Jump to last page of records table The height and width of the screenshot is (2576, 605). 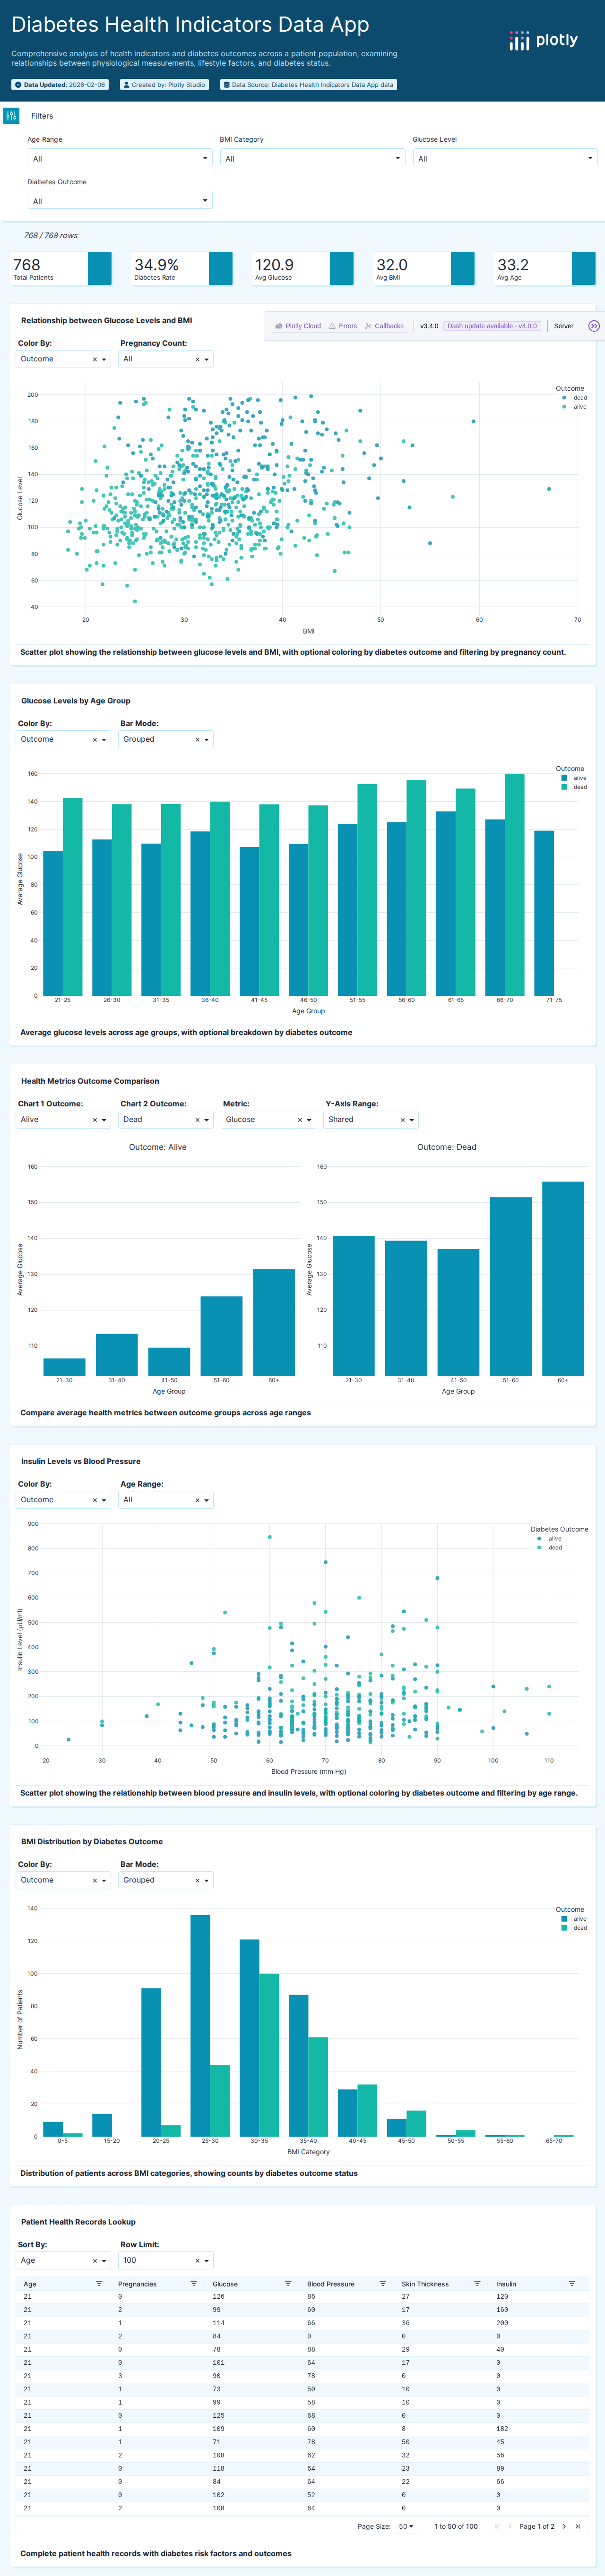(577, 2526)
